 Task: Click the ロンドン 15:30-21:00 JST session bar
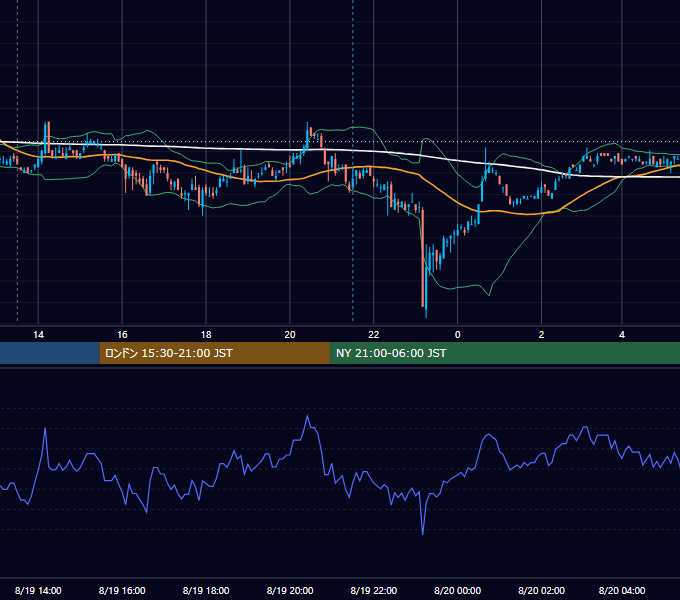click(x=215, y=353)
